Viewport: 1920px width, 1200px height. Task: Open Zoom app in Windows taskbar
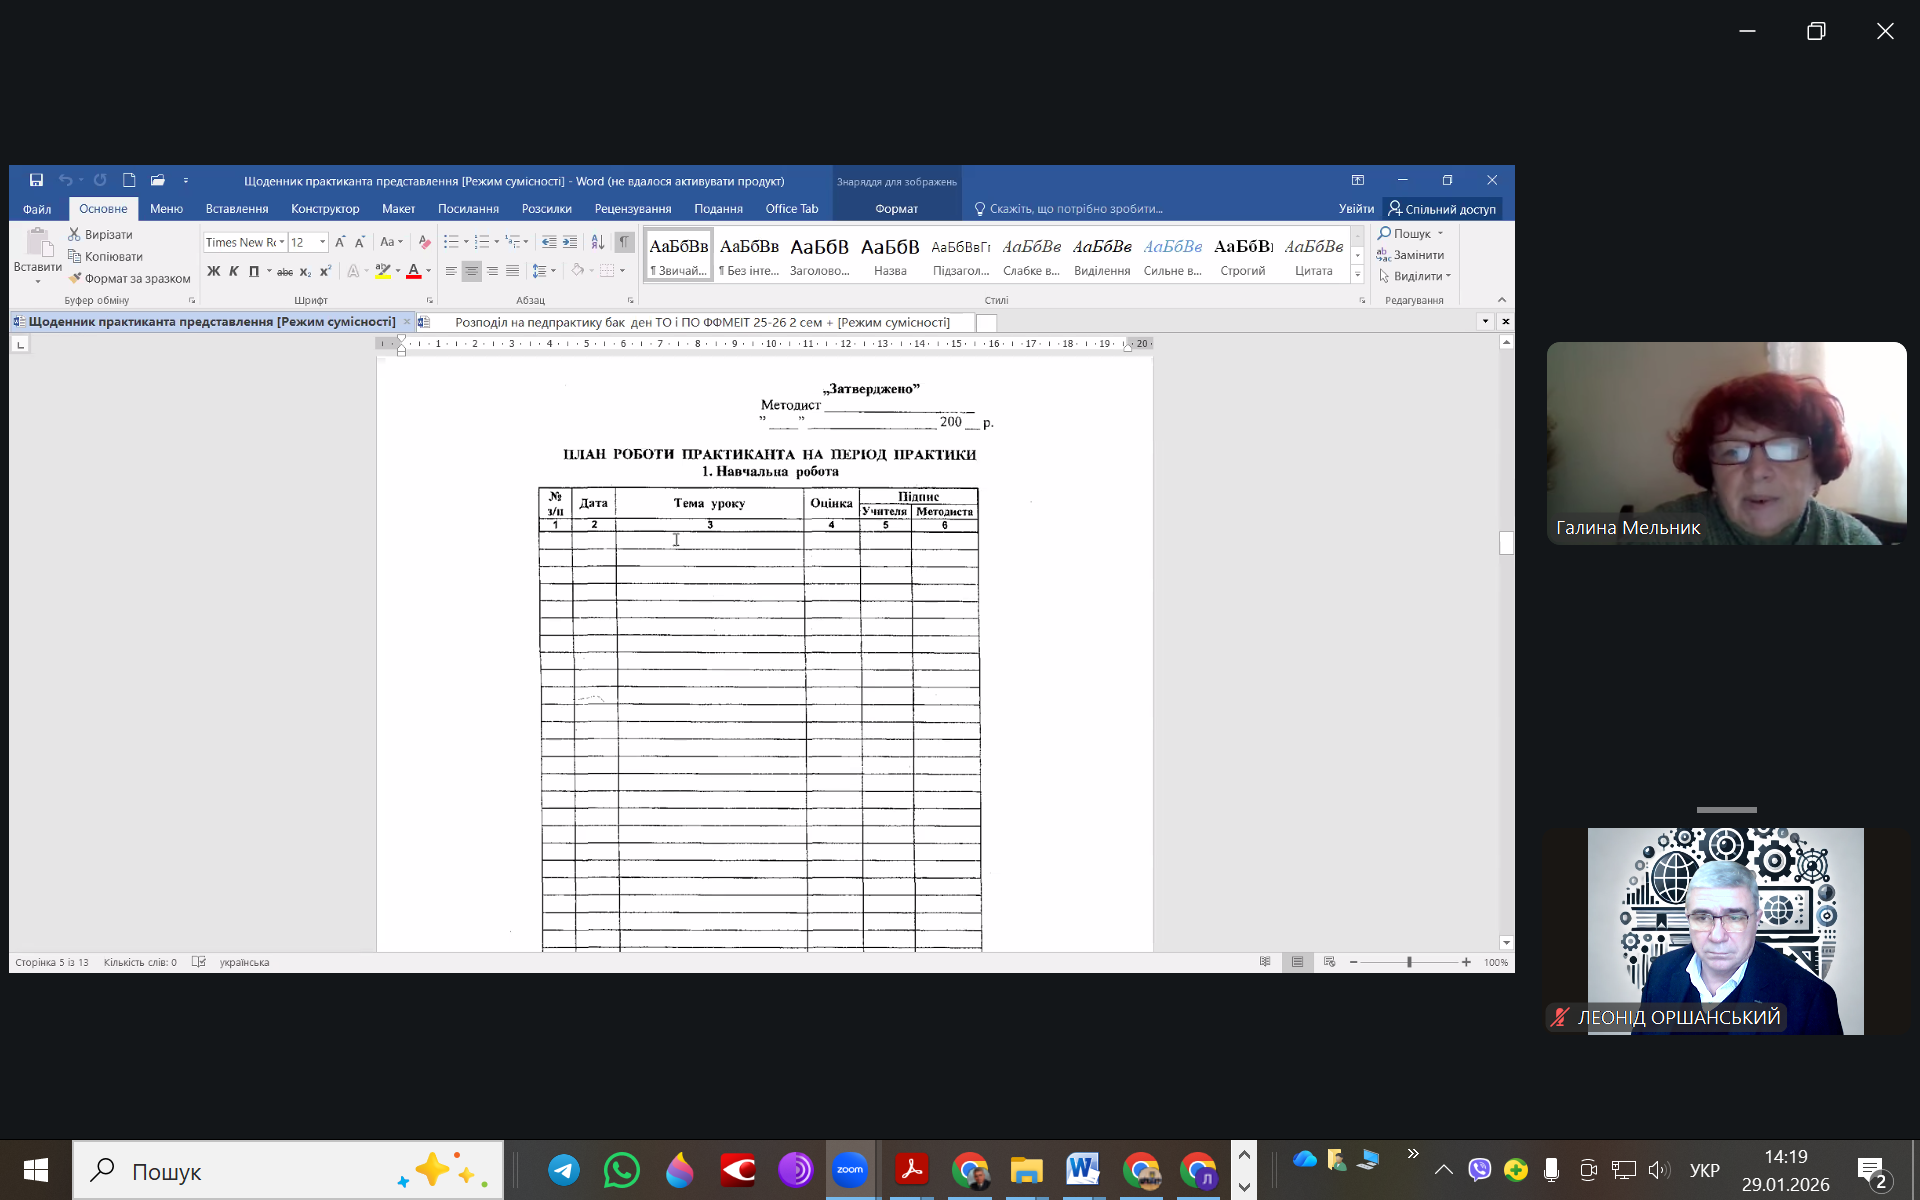tap(850, 1169)
